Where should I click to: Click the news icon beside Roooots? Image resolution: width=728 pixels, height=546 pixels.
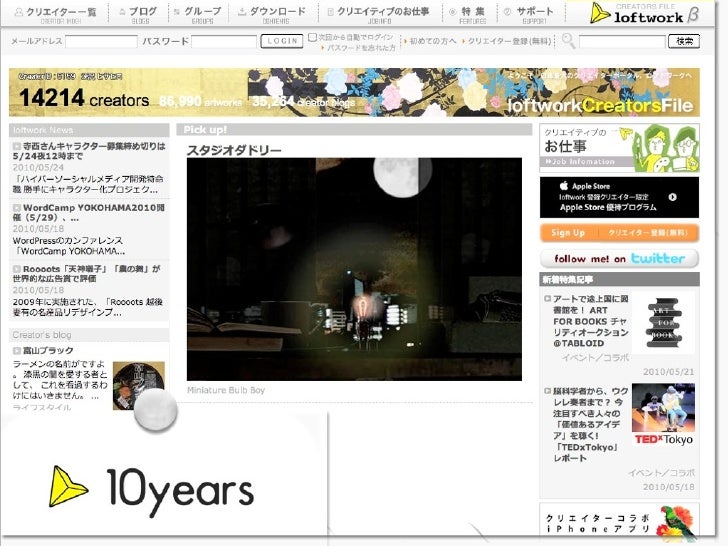click(17, 269)
